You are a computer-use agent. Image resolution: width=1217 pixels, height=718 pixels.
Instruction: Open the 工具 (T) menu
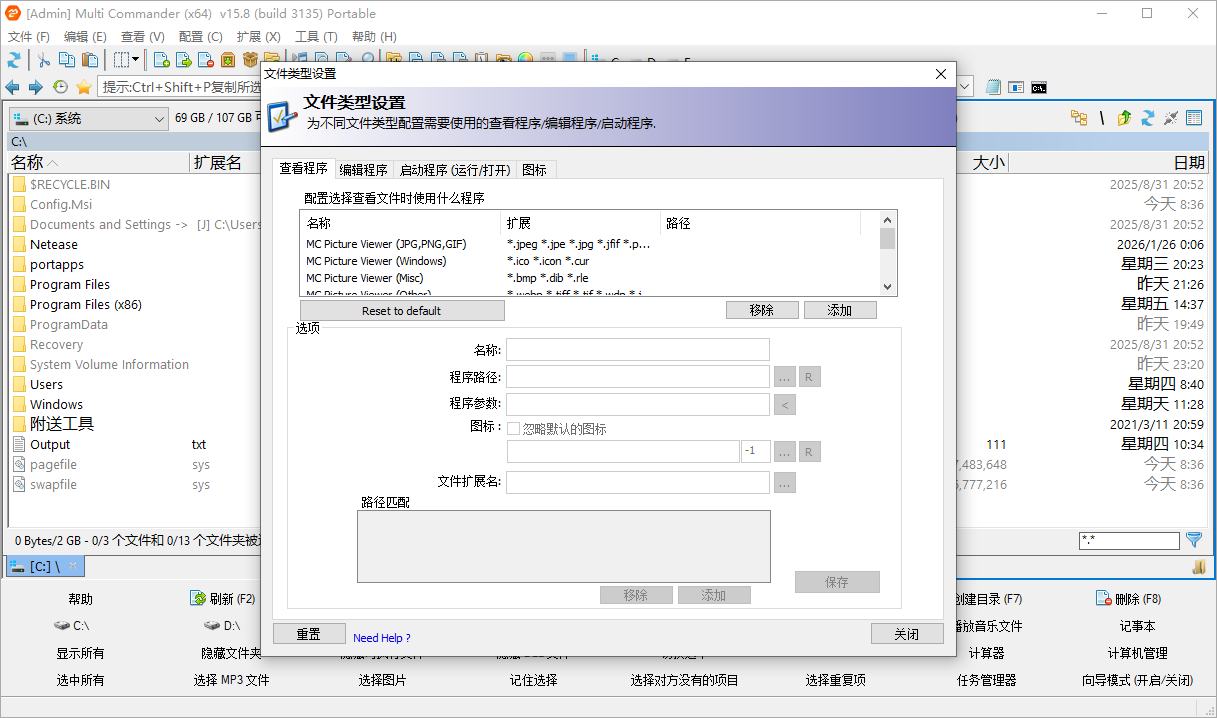316,36
